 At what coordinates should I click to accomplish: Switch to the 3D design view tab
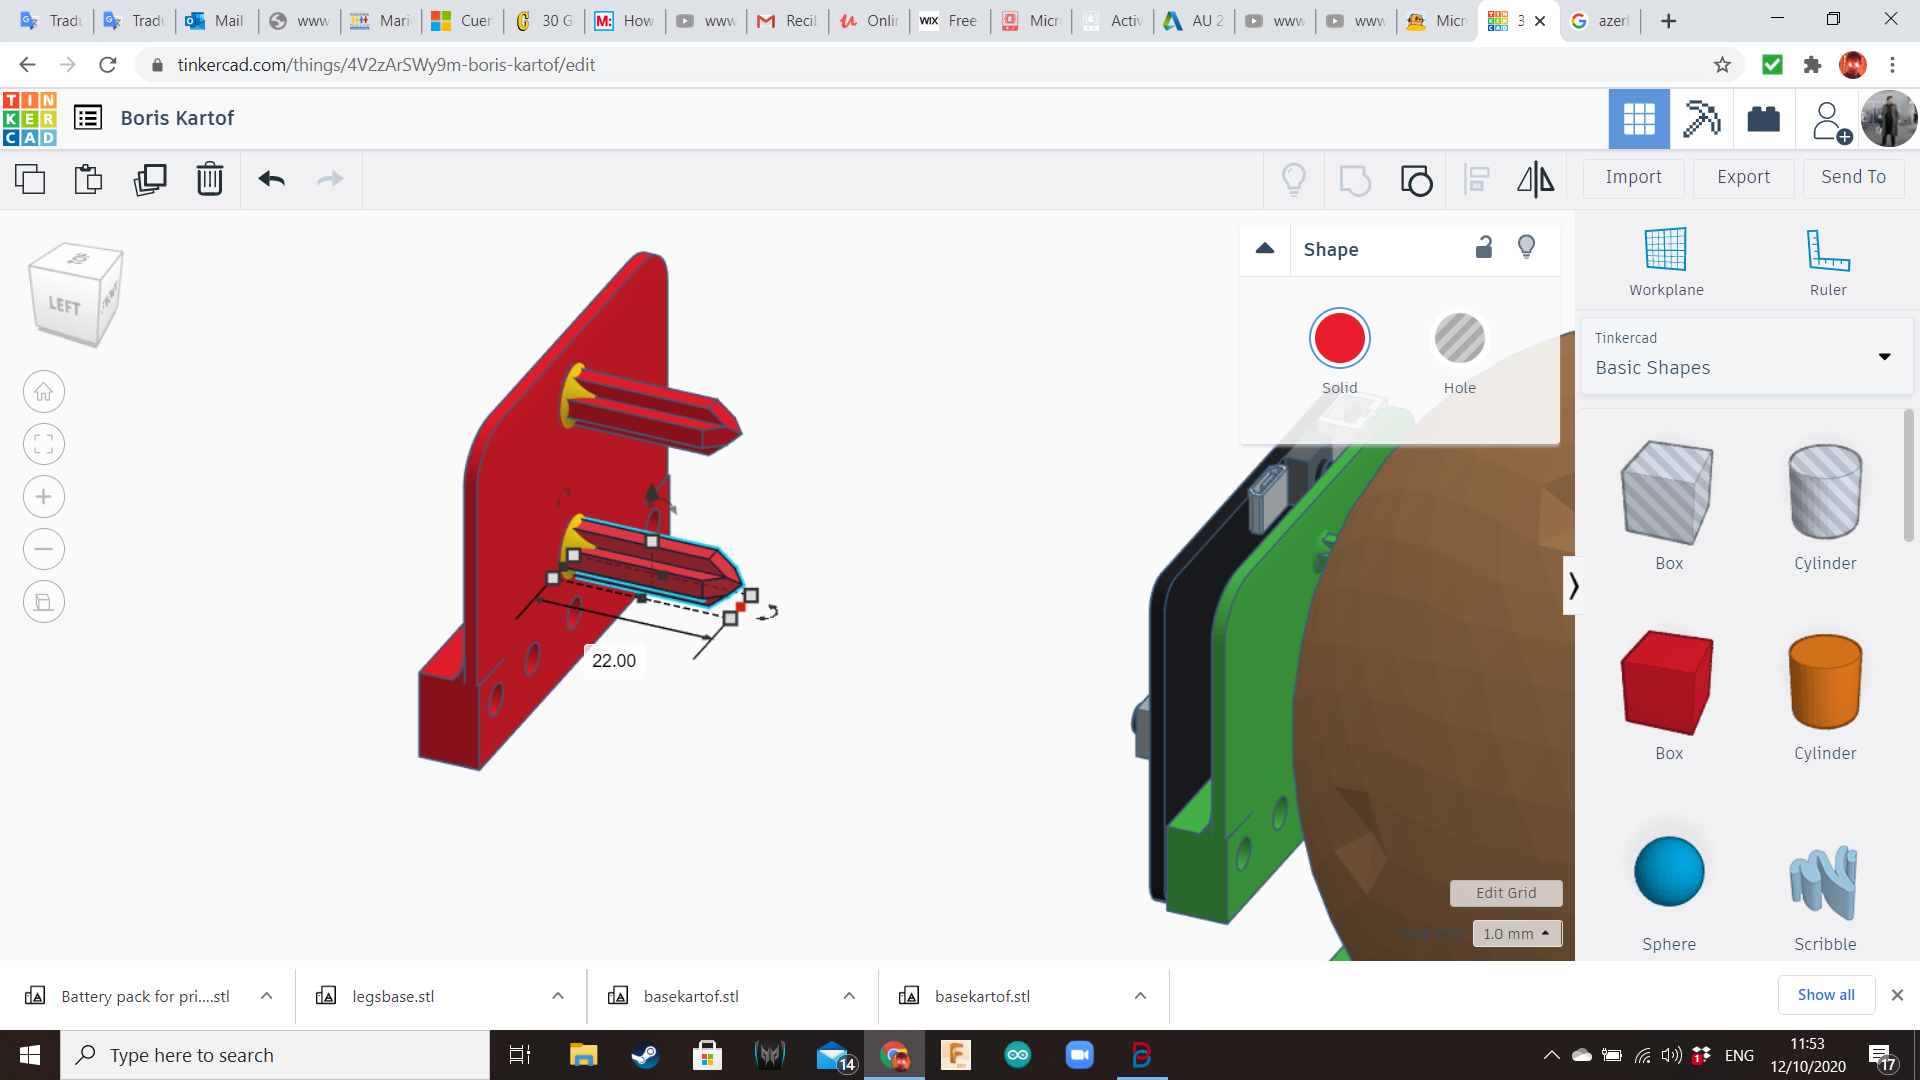point(1638,119)
